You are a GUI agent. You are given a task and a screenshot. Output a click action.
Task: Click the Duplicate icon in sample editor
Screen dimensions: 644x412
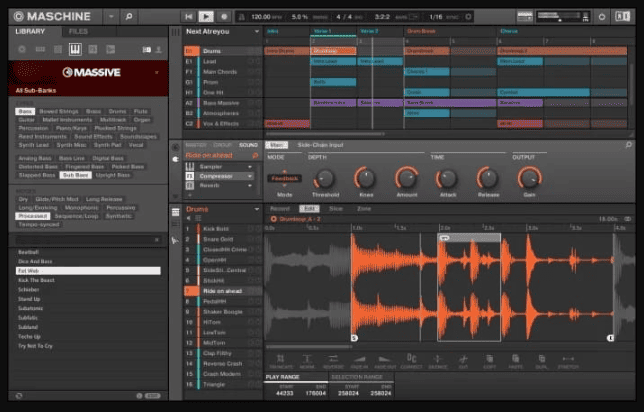tap(542, 361)
